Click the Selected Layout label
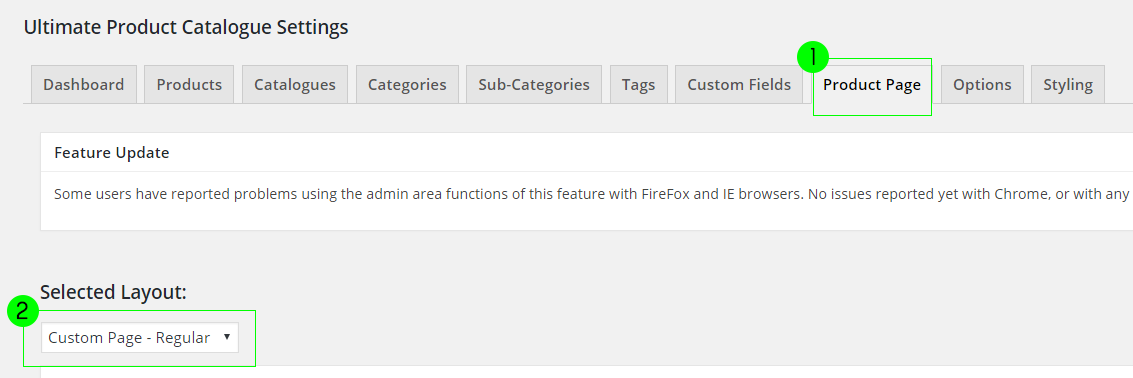This screenshot has width=1133, height=378. (x=113, y=292)
